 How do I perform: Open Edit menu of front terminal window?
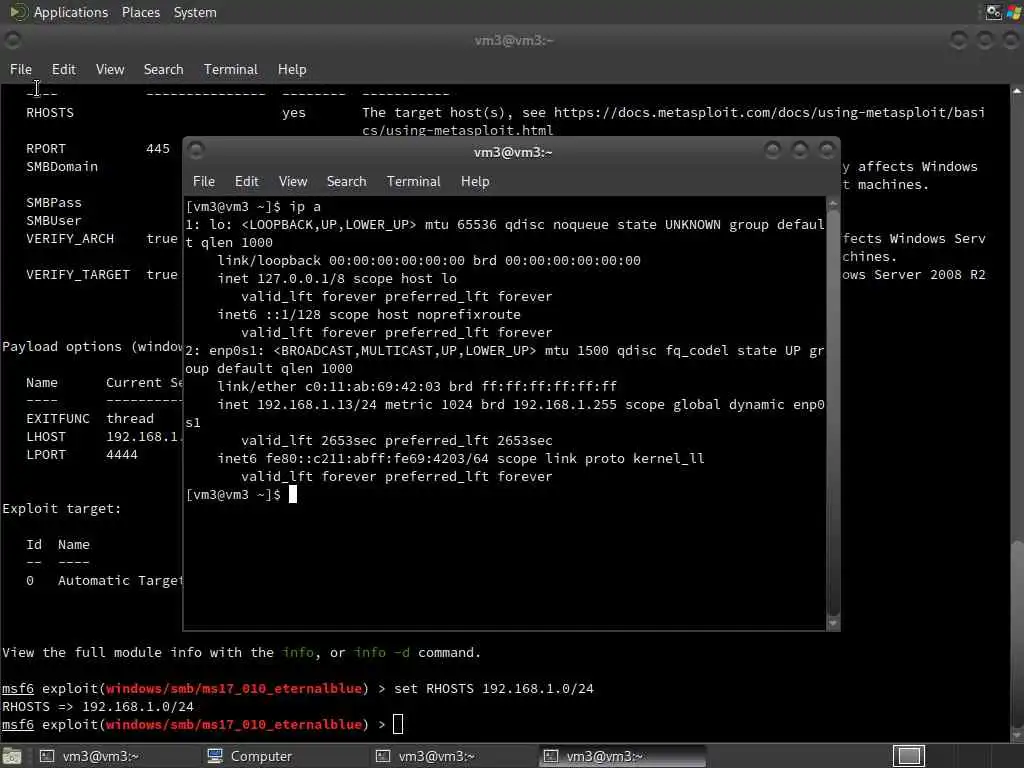coord(246,182)
